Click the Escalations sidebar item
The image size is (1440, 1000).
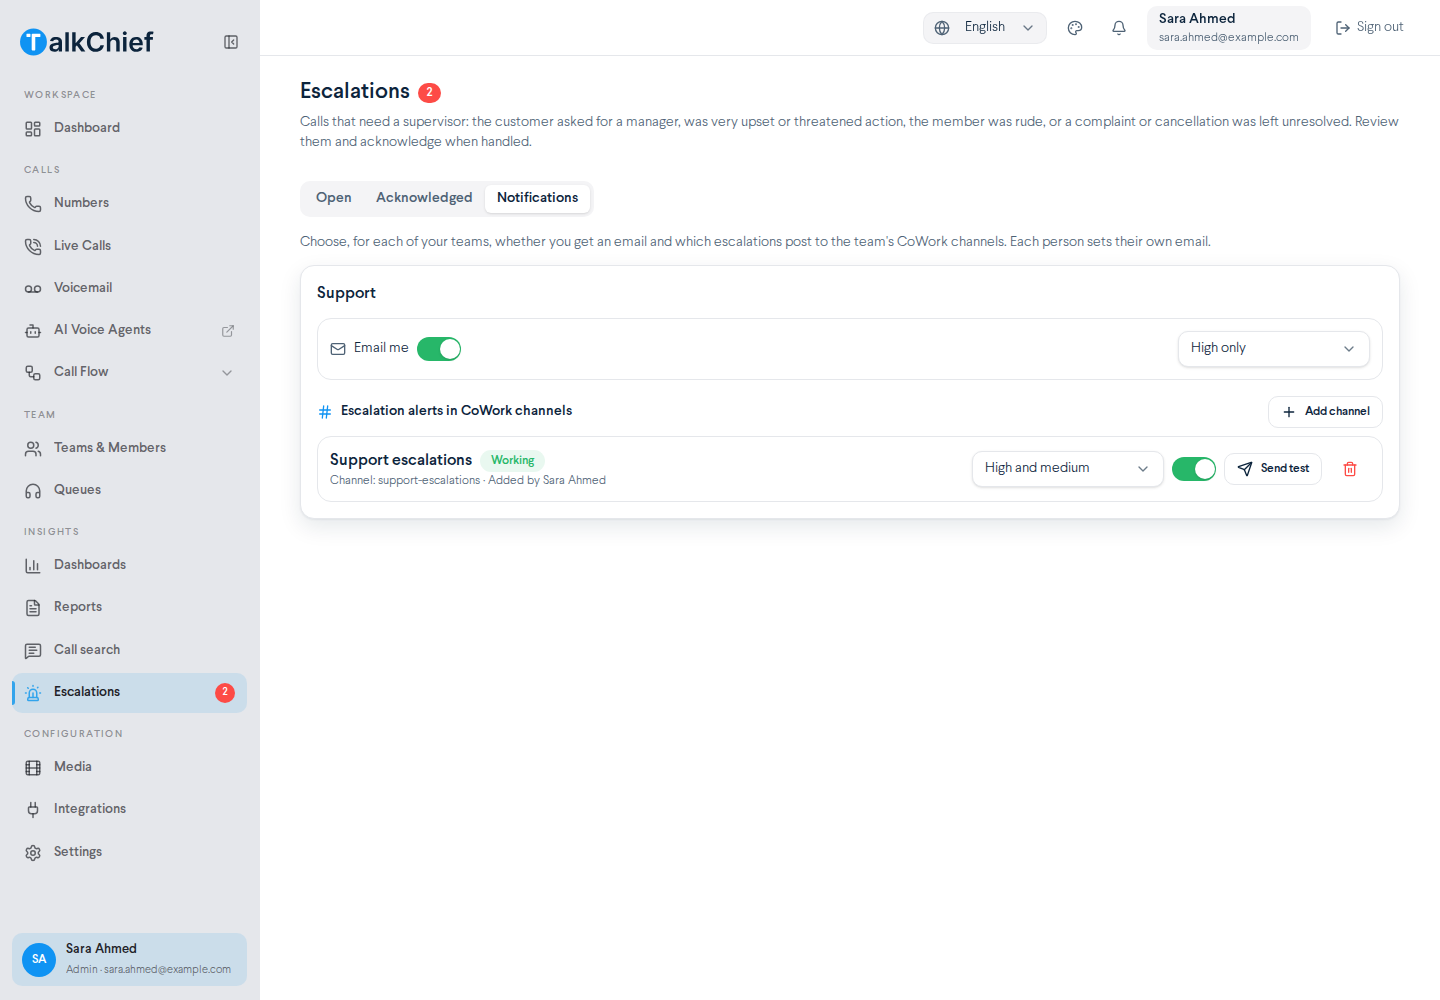coord(130,693)
